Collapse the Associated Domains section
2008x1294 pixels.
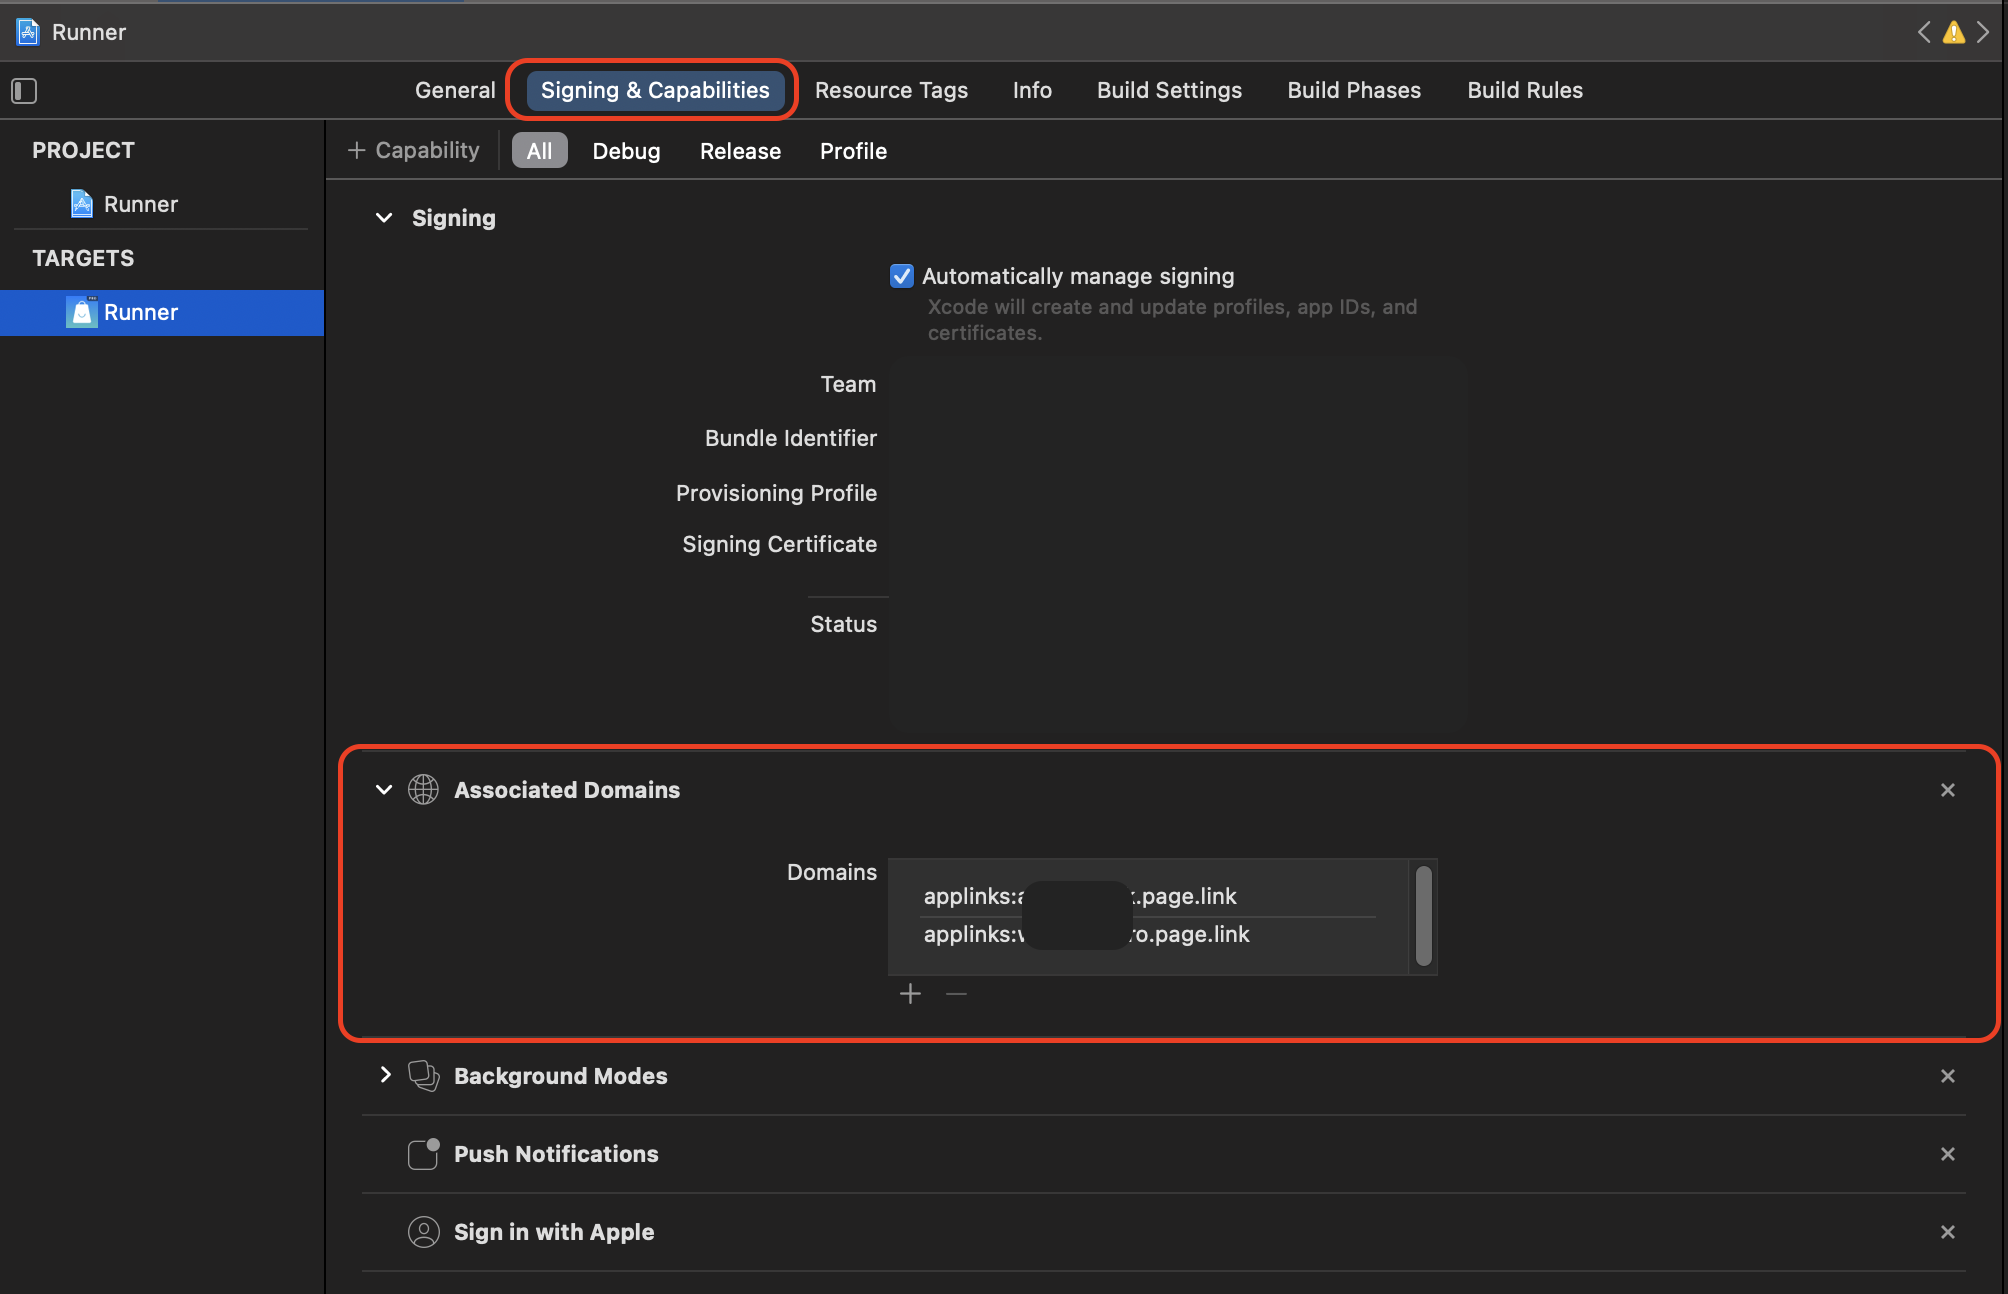point(384,790)
